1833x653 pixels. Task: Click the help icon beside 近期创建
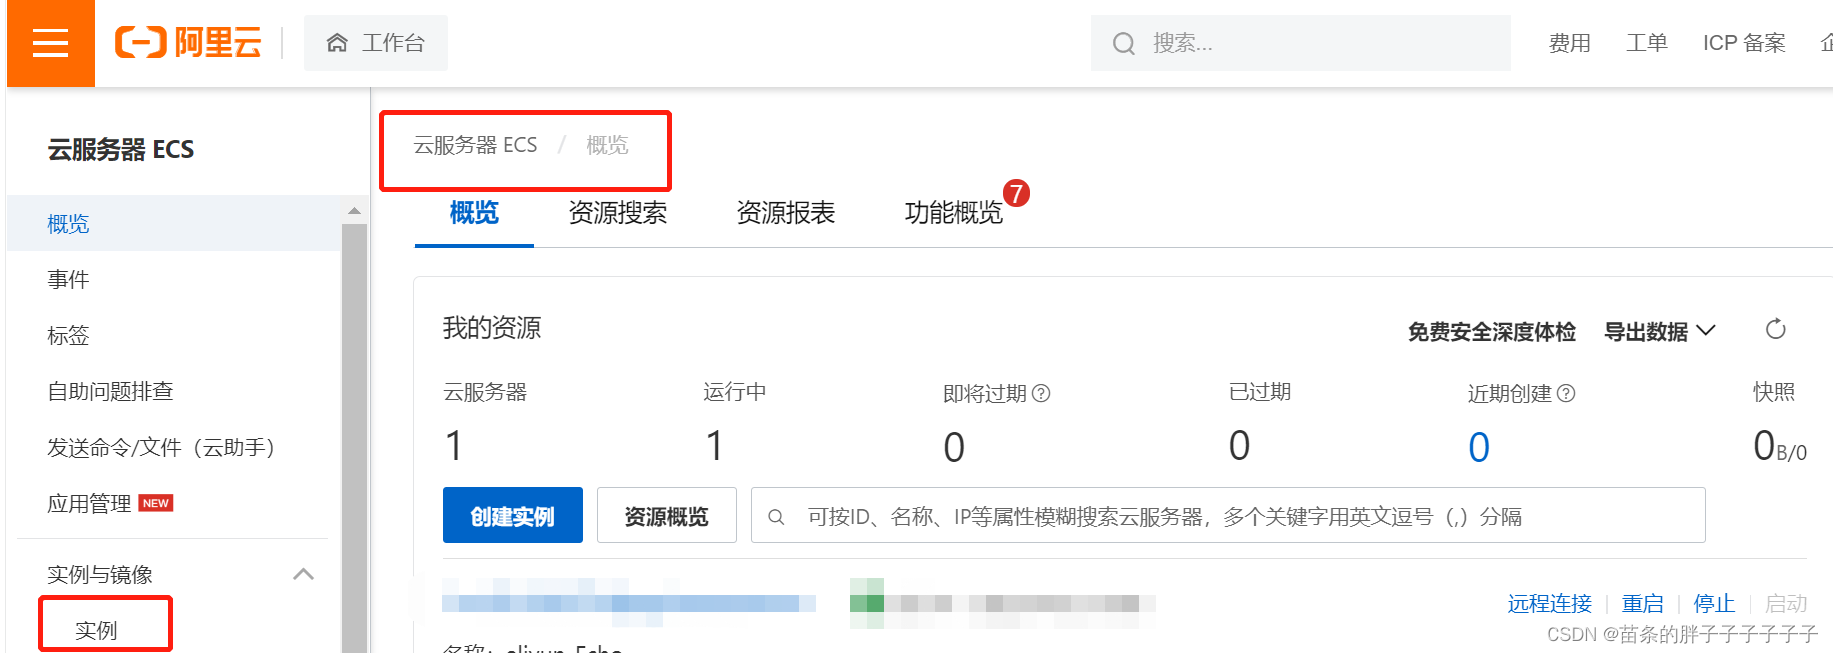pos(1566,394)
